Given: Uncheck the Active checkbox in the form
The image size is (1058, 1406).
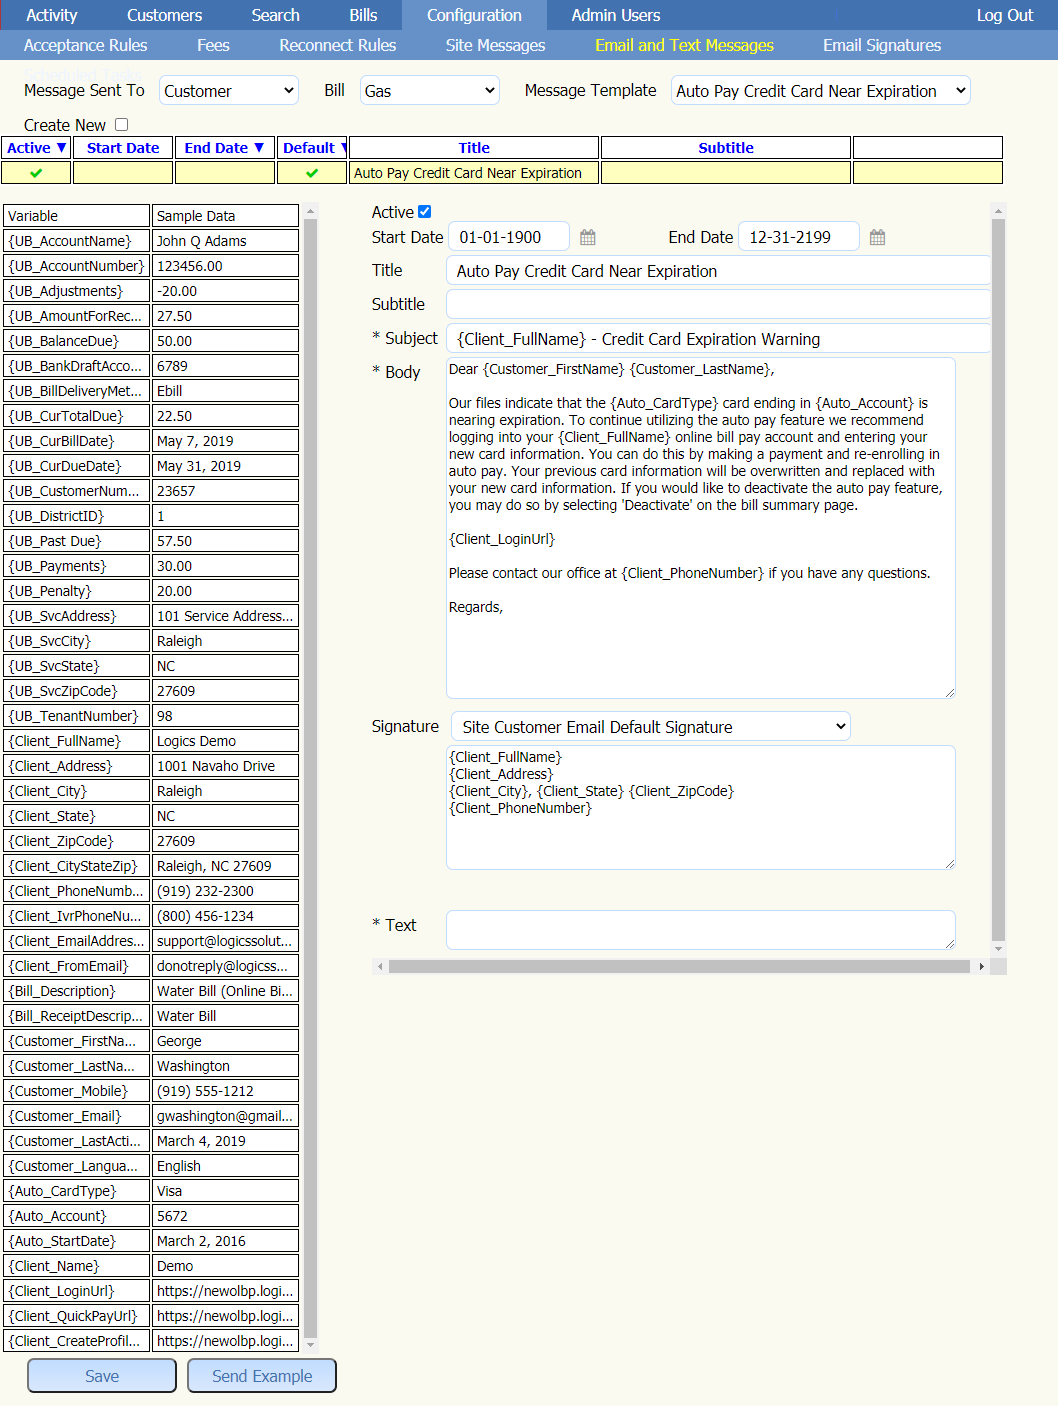Looking at the screenshot, I should pyautogui.click(x=425, y=212).
